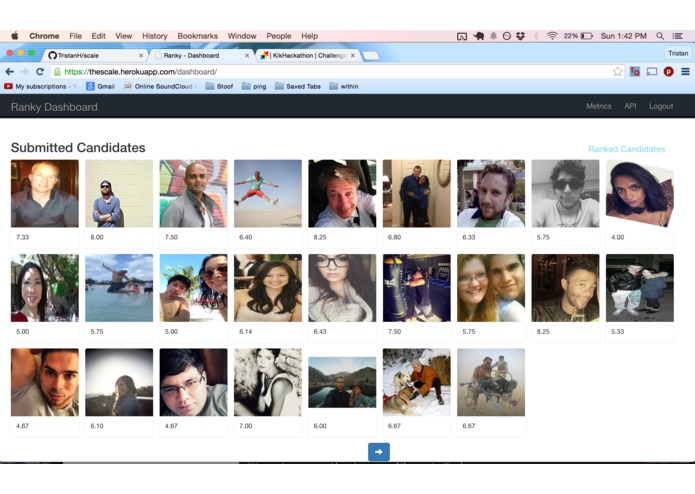Viewport: 695px width, 494px height.
Task: Click the Tristan profile button
Action: pyautogui.click(x=678, y=53)
